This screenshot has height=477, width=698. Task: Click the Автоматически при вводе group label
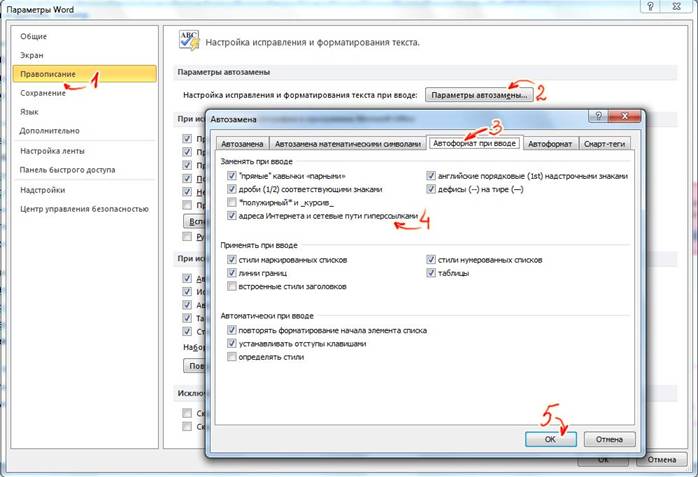coord(267,316)
